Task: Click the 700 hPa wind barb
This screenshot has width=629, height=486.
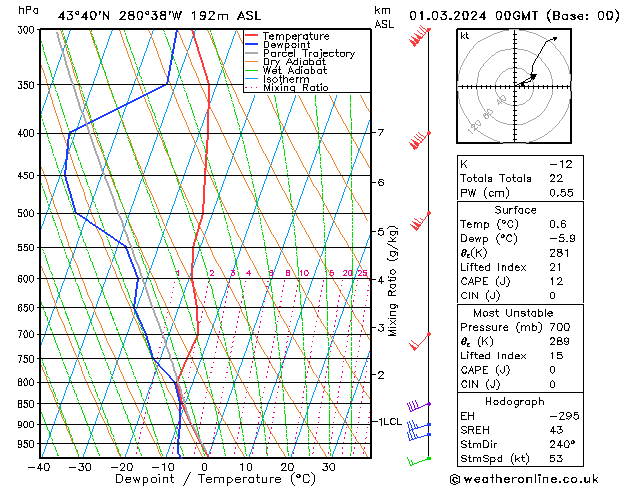Action: [x=420, y=342]
